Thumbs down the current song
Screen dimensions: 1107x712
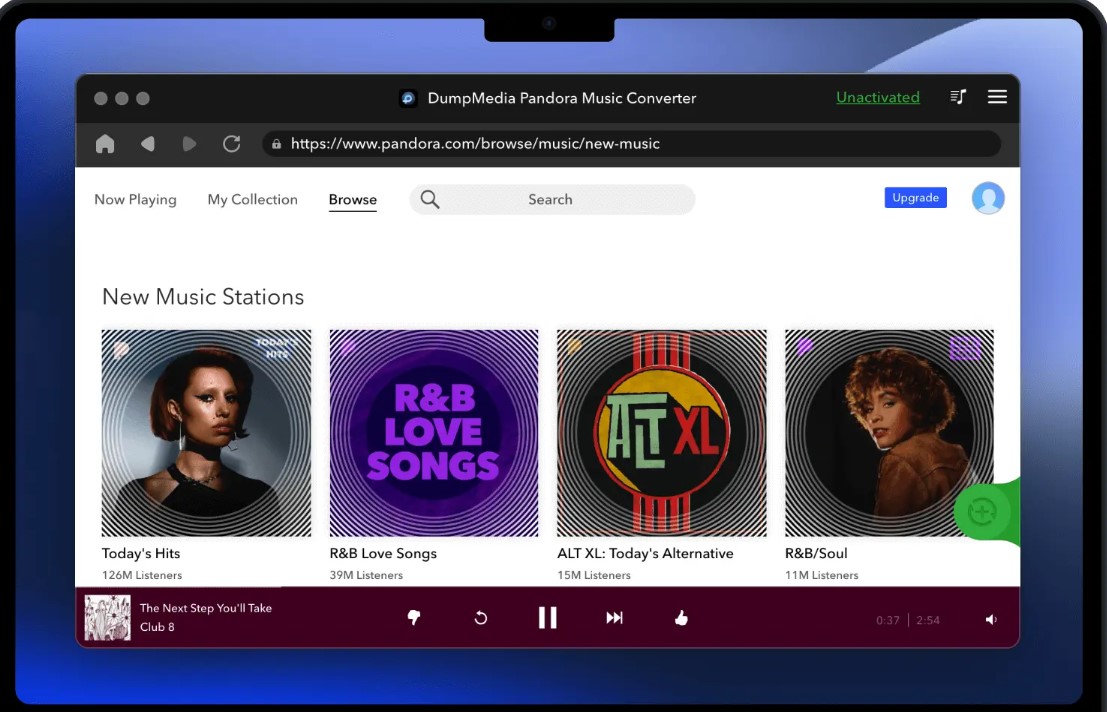[414, 618]
